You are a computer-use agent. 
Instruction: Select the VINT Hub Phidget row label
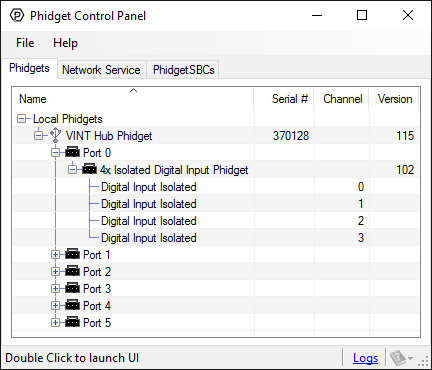point(109,136)
